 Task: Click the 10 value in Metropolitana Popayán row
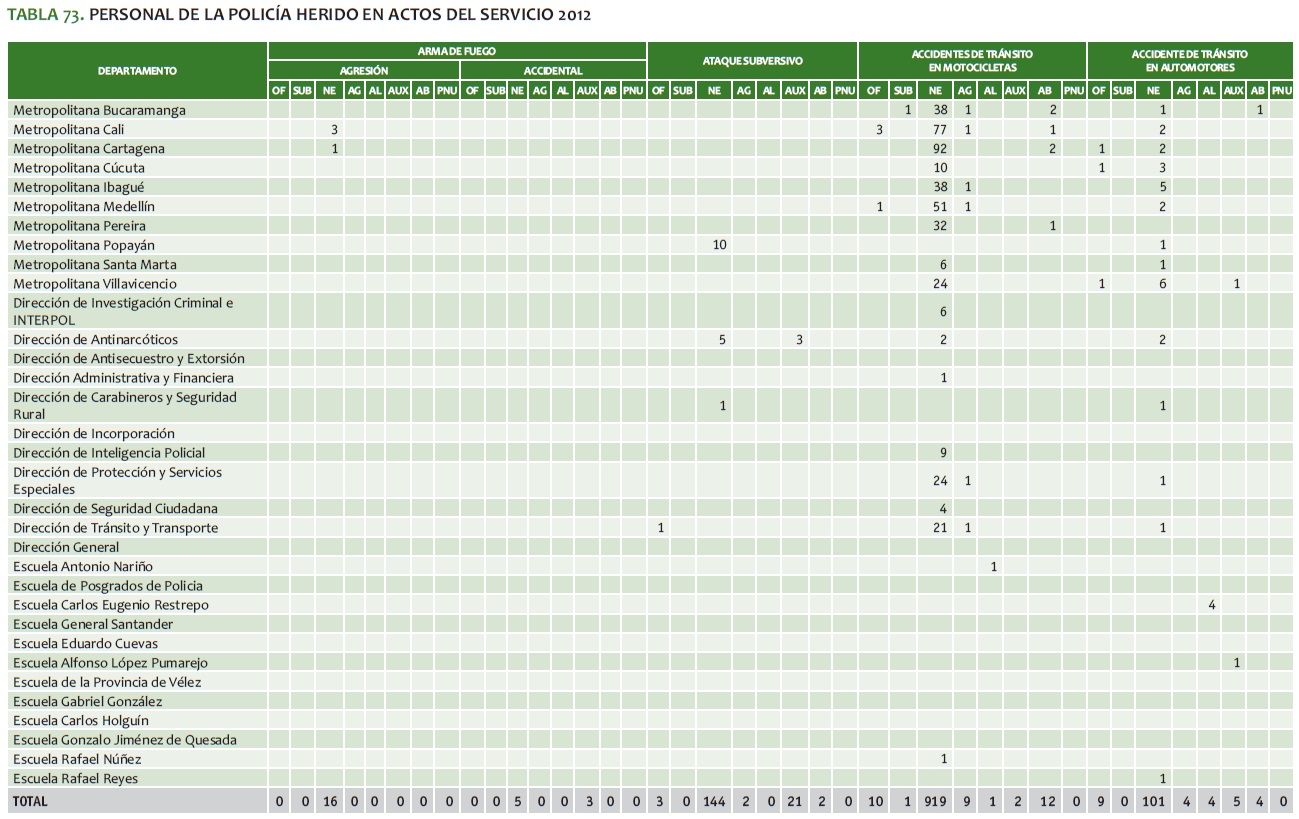(720, 245)
